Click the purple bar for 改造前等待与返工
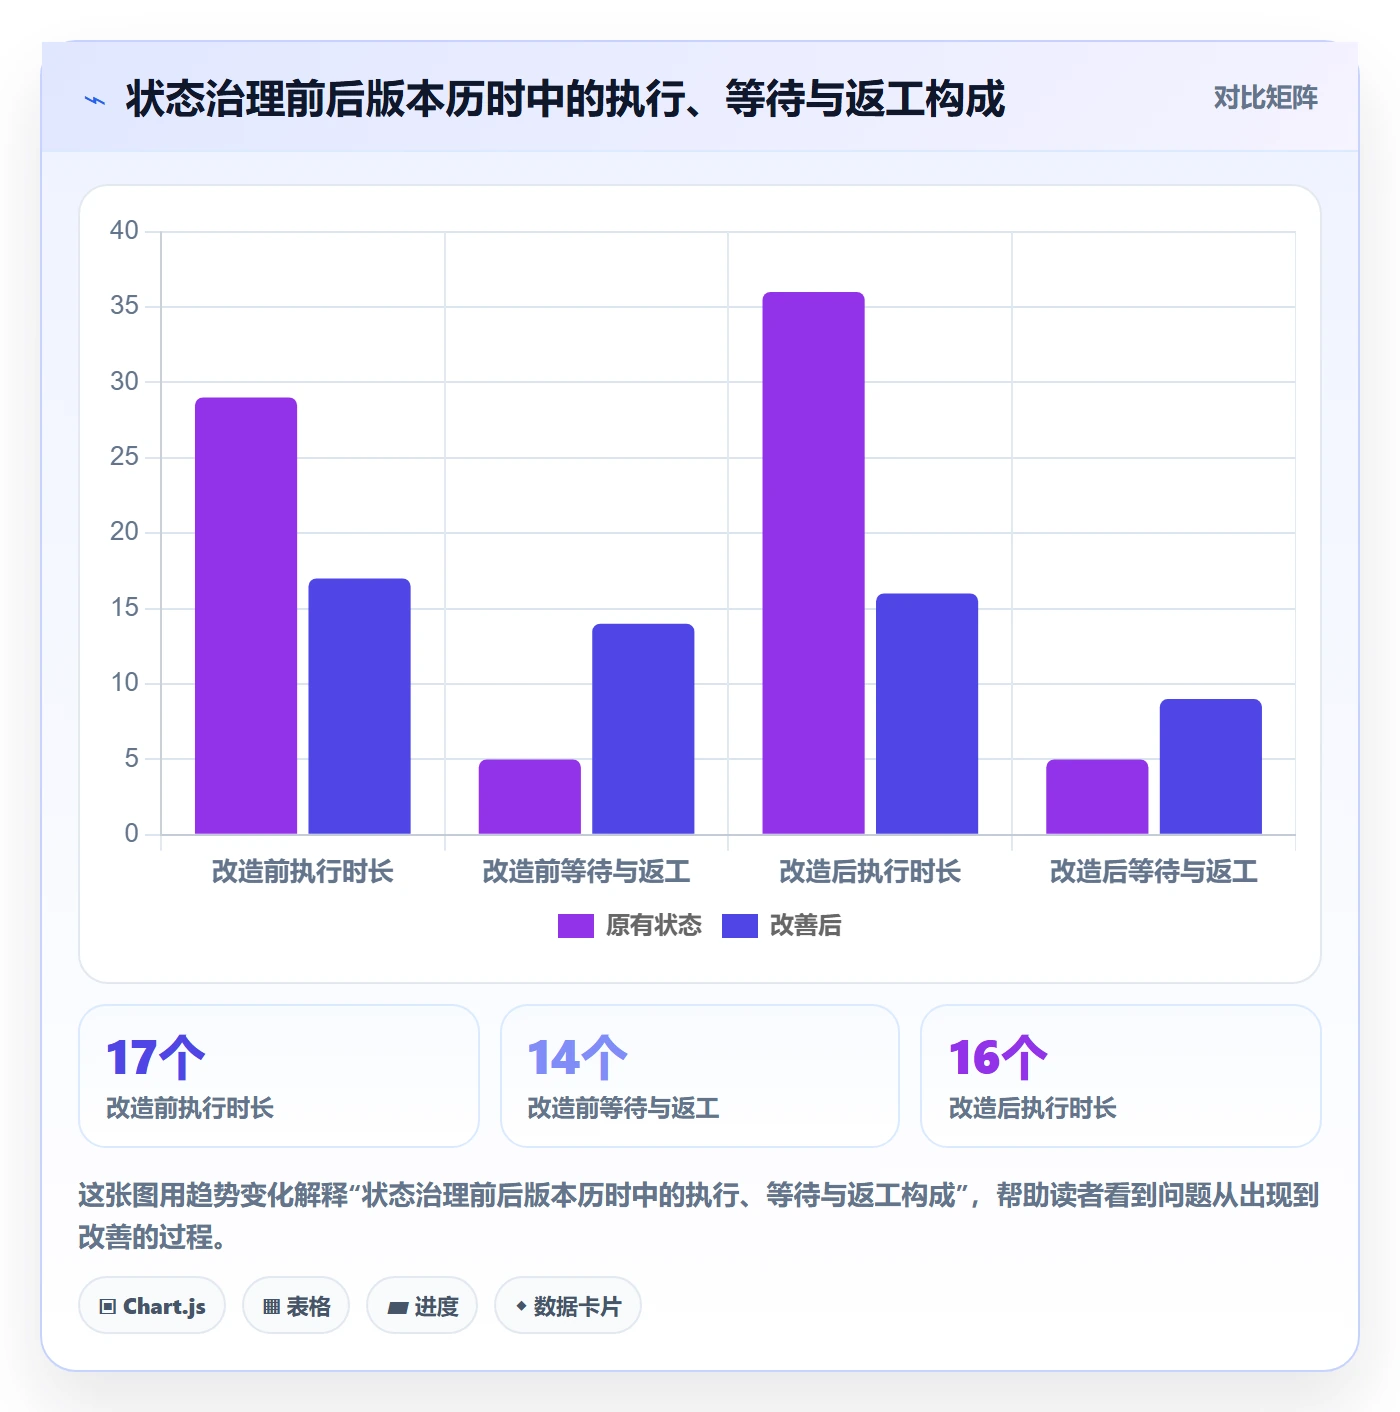 coord(530,797)
